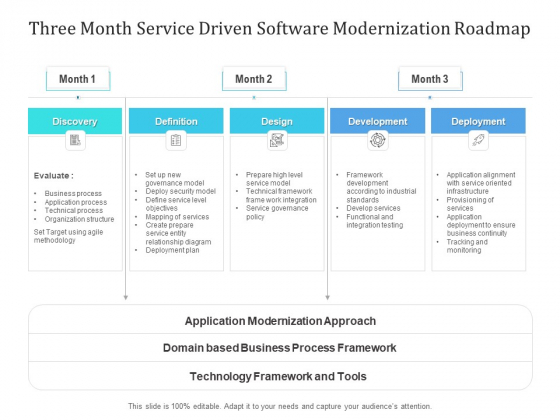This screenshot has height=420, width=560.
Task: Click the Definition phase checklist icon
Action: point(176,140)
